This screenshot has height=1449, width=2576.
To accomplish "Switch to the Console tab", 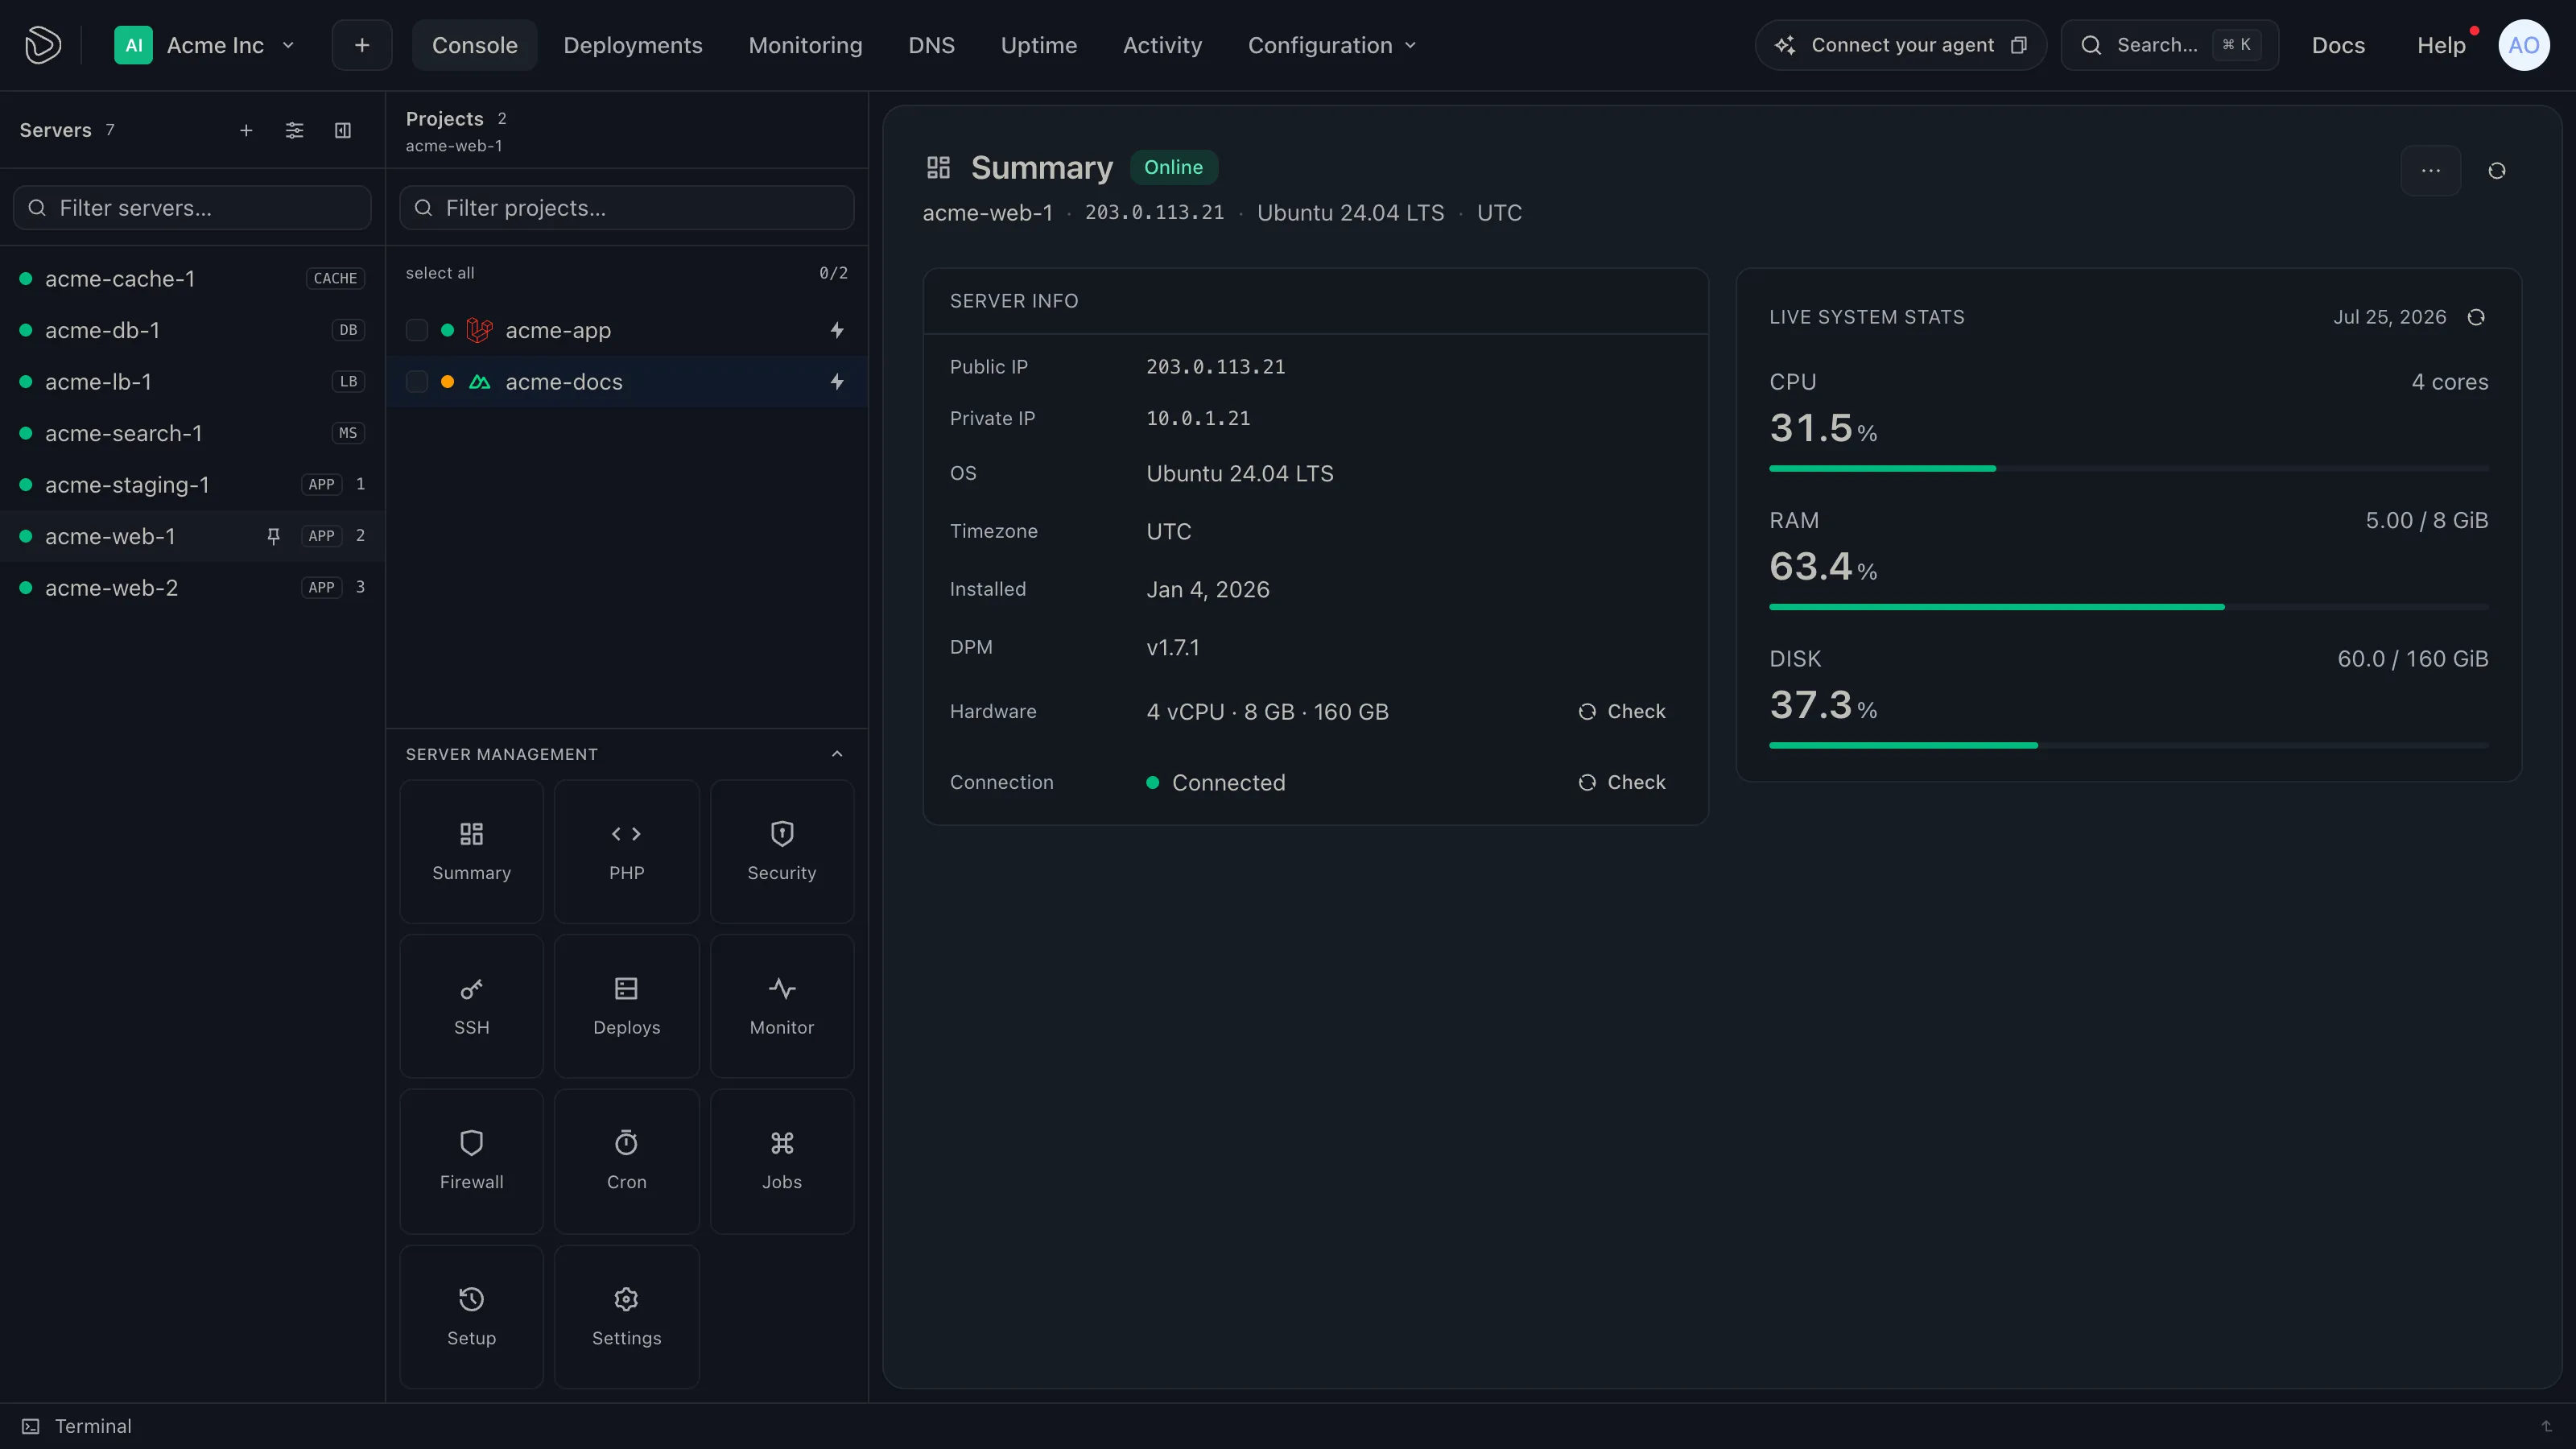I will click(x=474, y=45).
